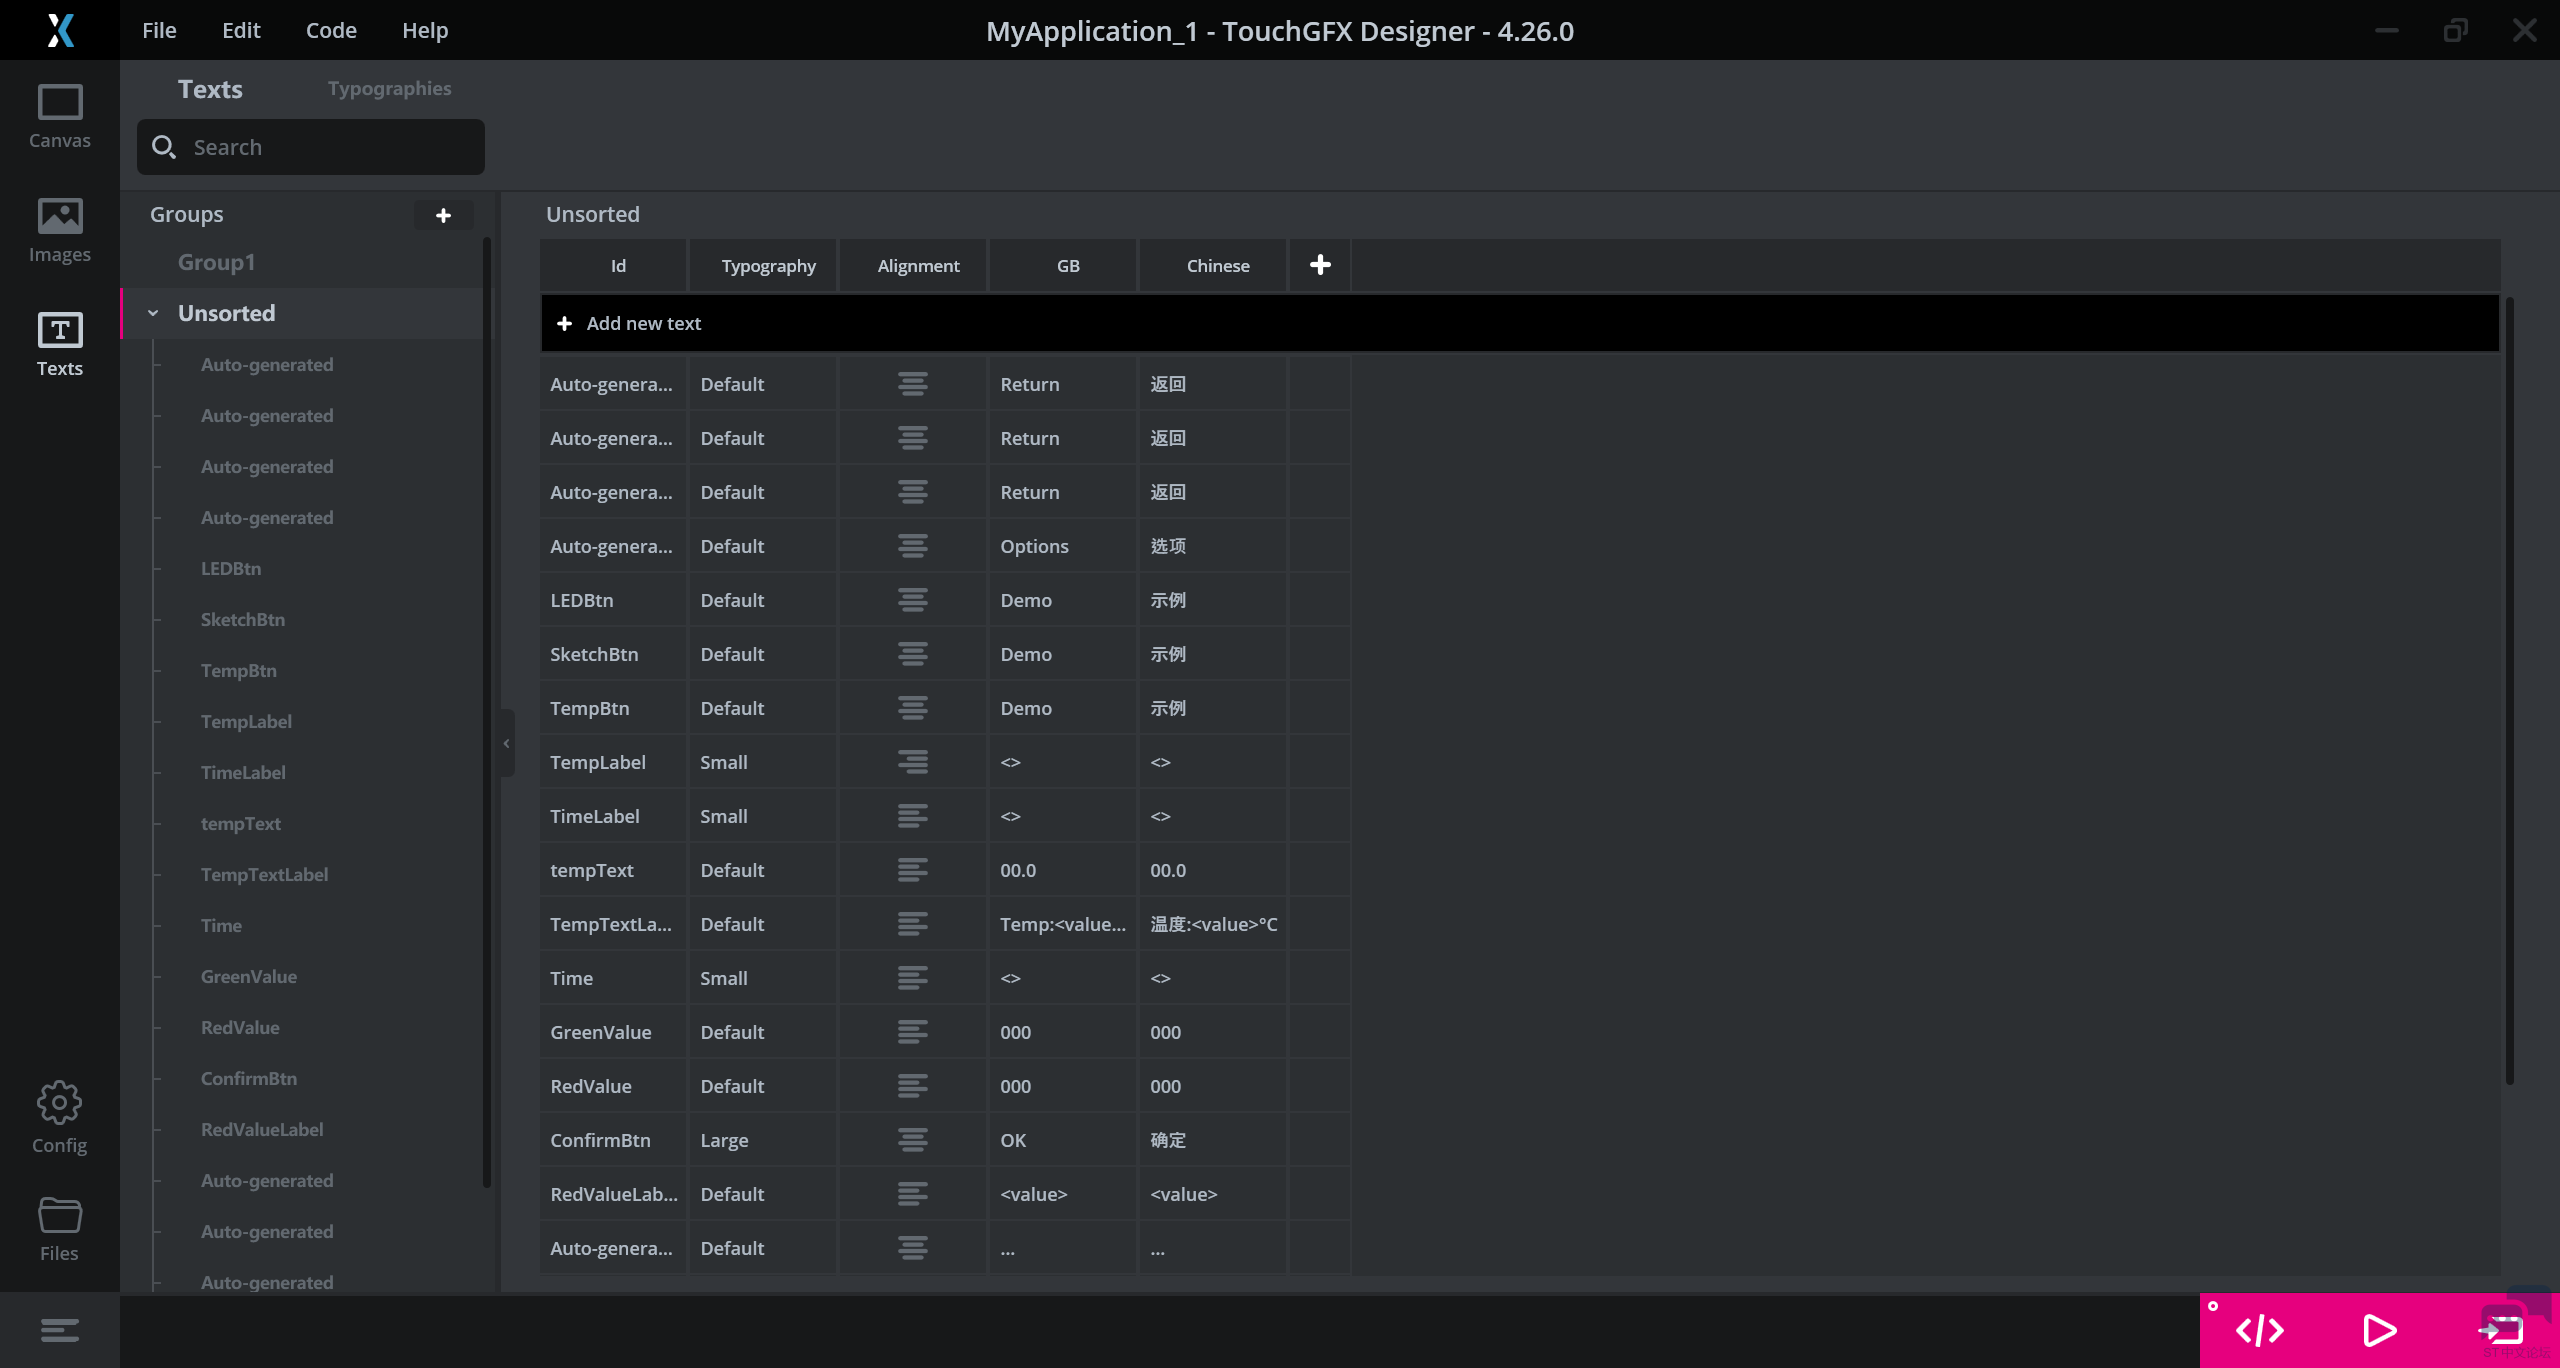Add new group plus icon

[x=443, y=215]
